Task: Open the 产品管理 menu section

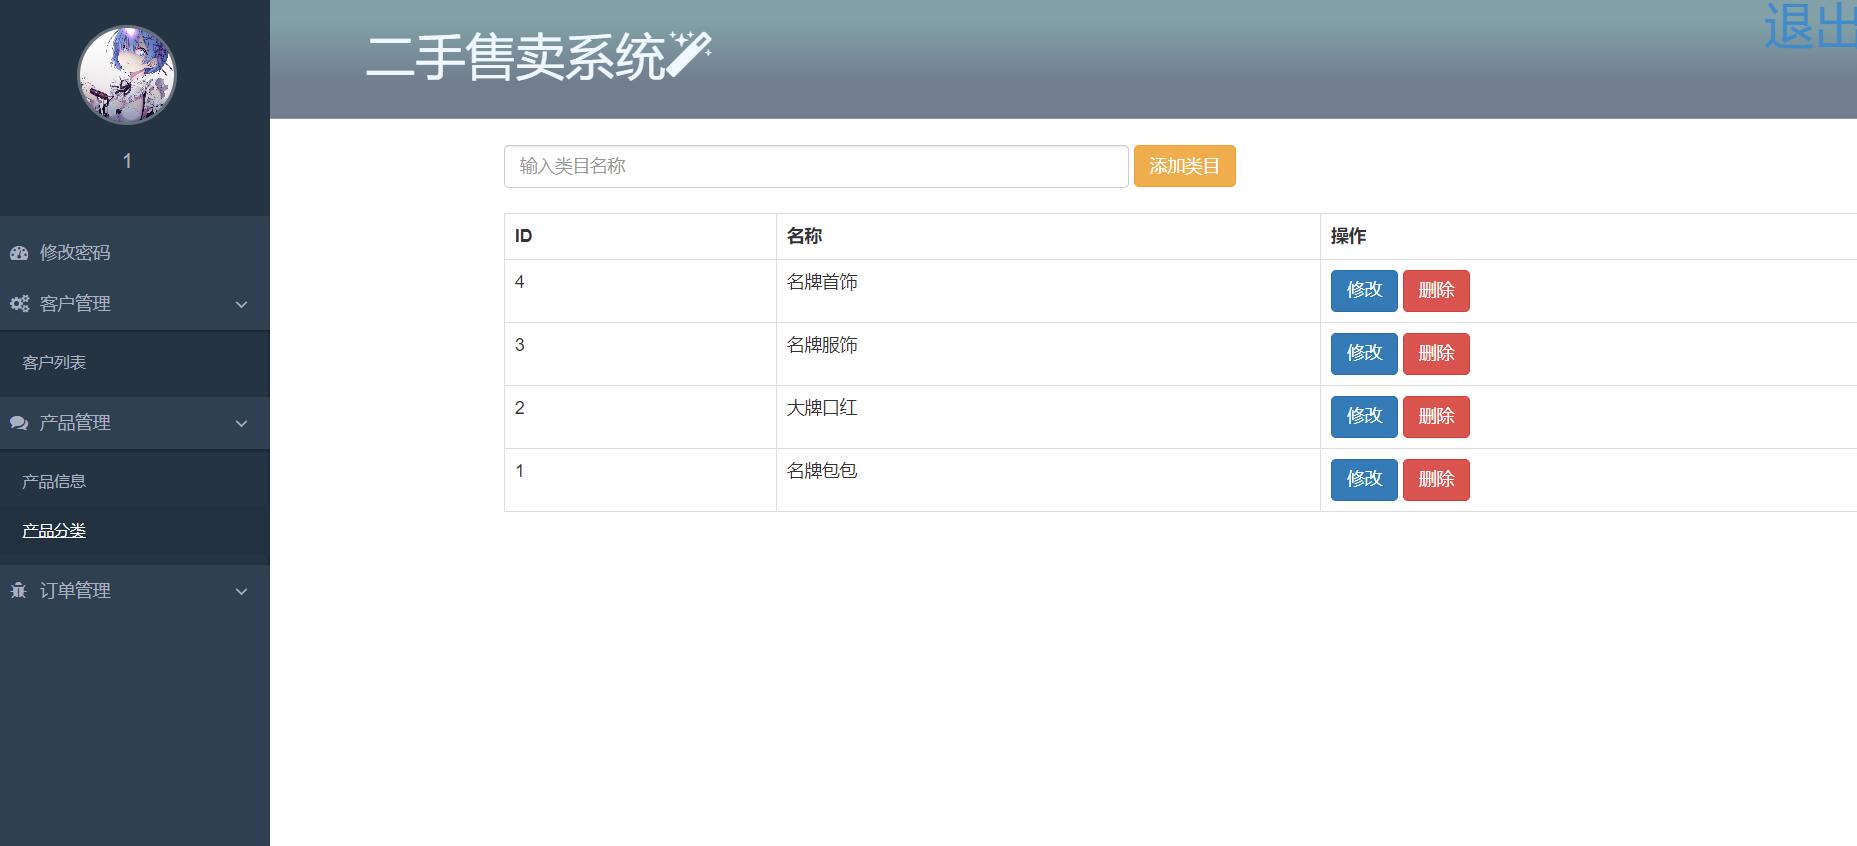Action: pyautogui.click(x=135, y=423)
